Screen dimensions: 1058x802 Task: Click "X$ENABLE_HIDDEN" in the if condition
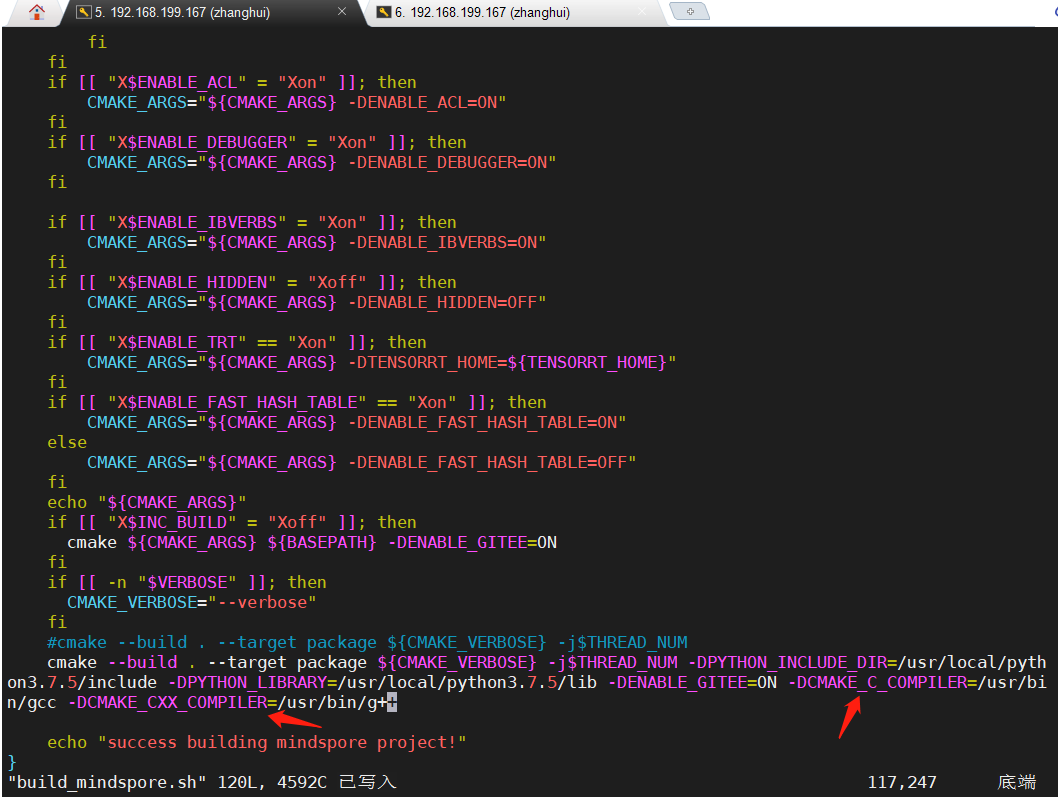coord(192,283)
